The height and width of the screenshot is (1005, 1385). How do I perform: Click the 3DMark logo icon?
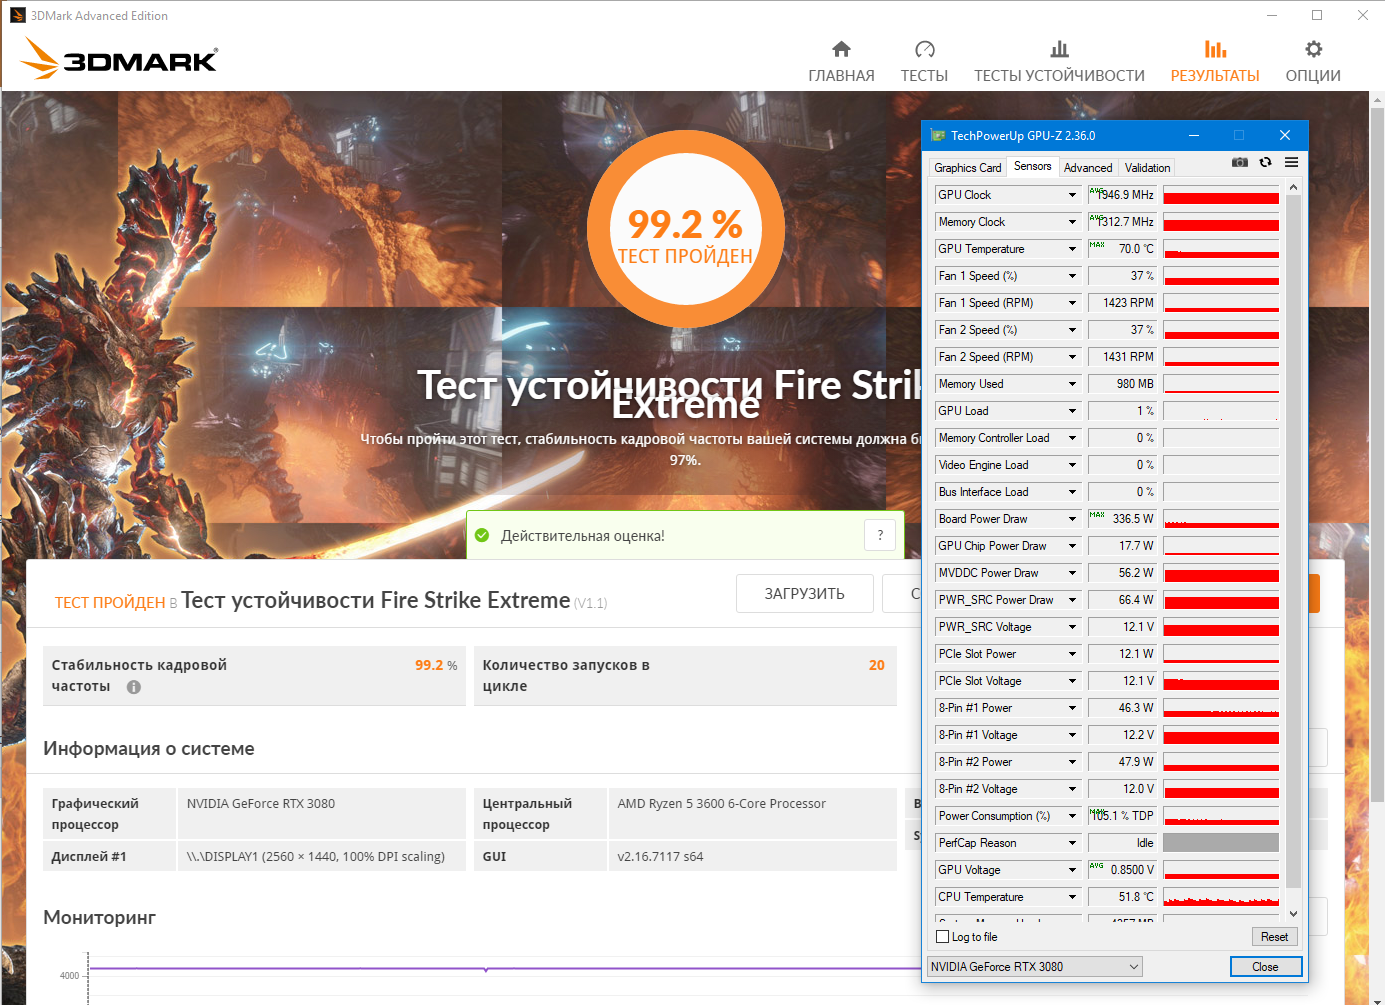[x=119, y=59]
